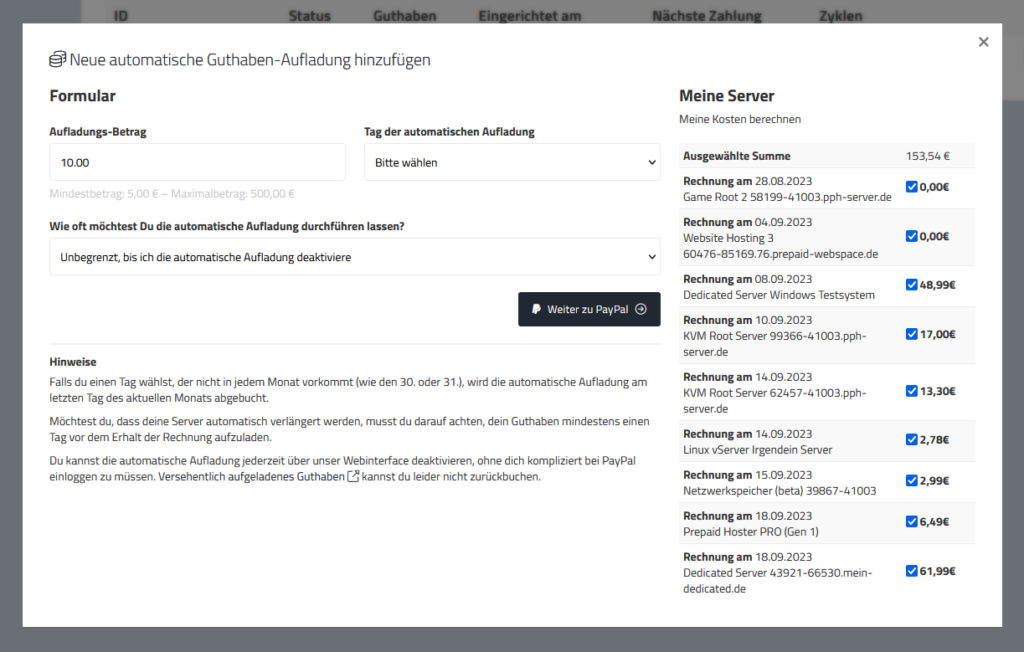Click the '13,30€' price value
The height and width of the screenshot is (652, 1024).
point(938,391)
